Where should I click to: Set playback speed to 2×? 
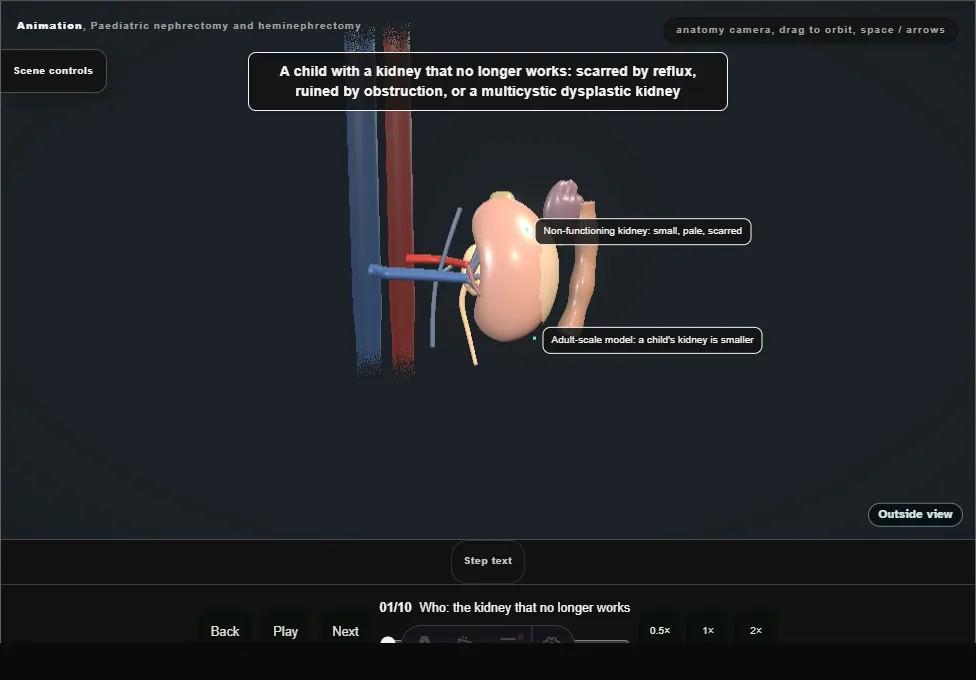coord(756,630)
